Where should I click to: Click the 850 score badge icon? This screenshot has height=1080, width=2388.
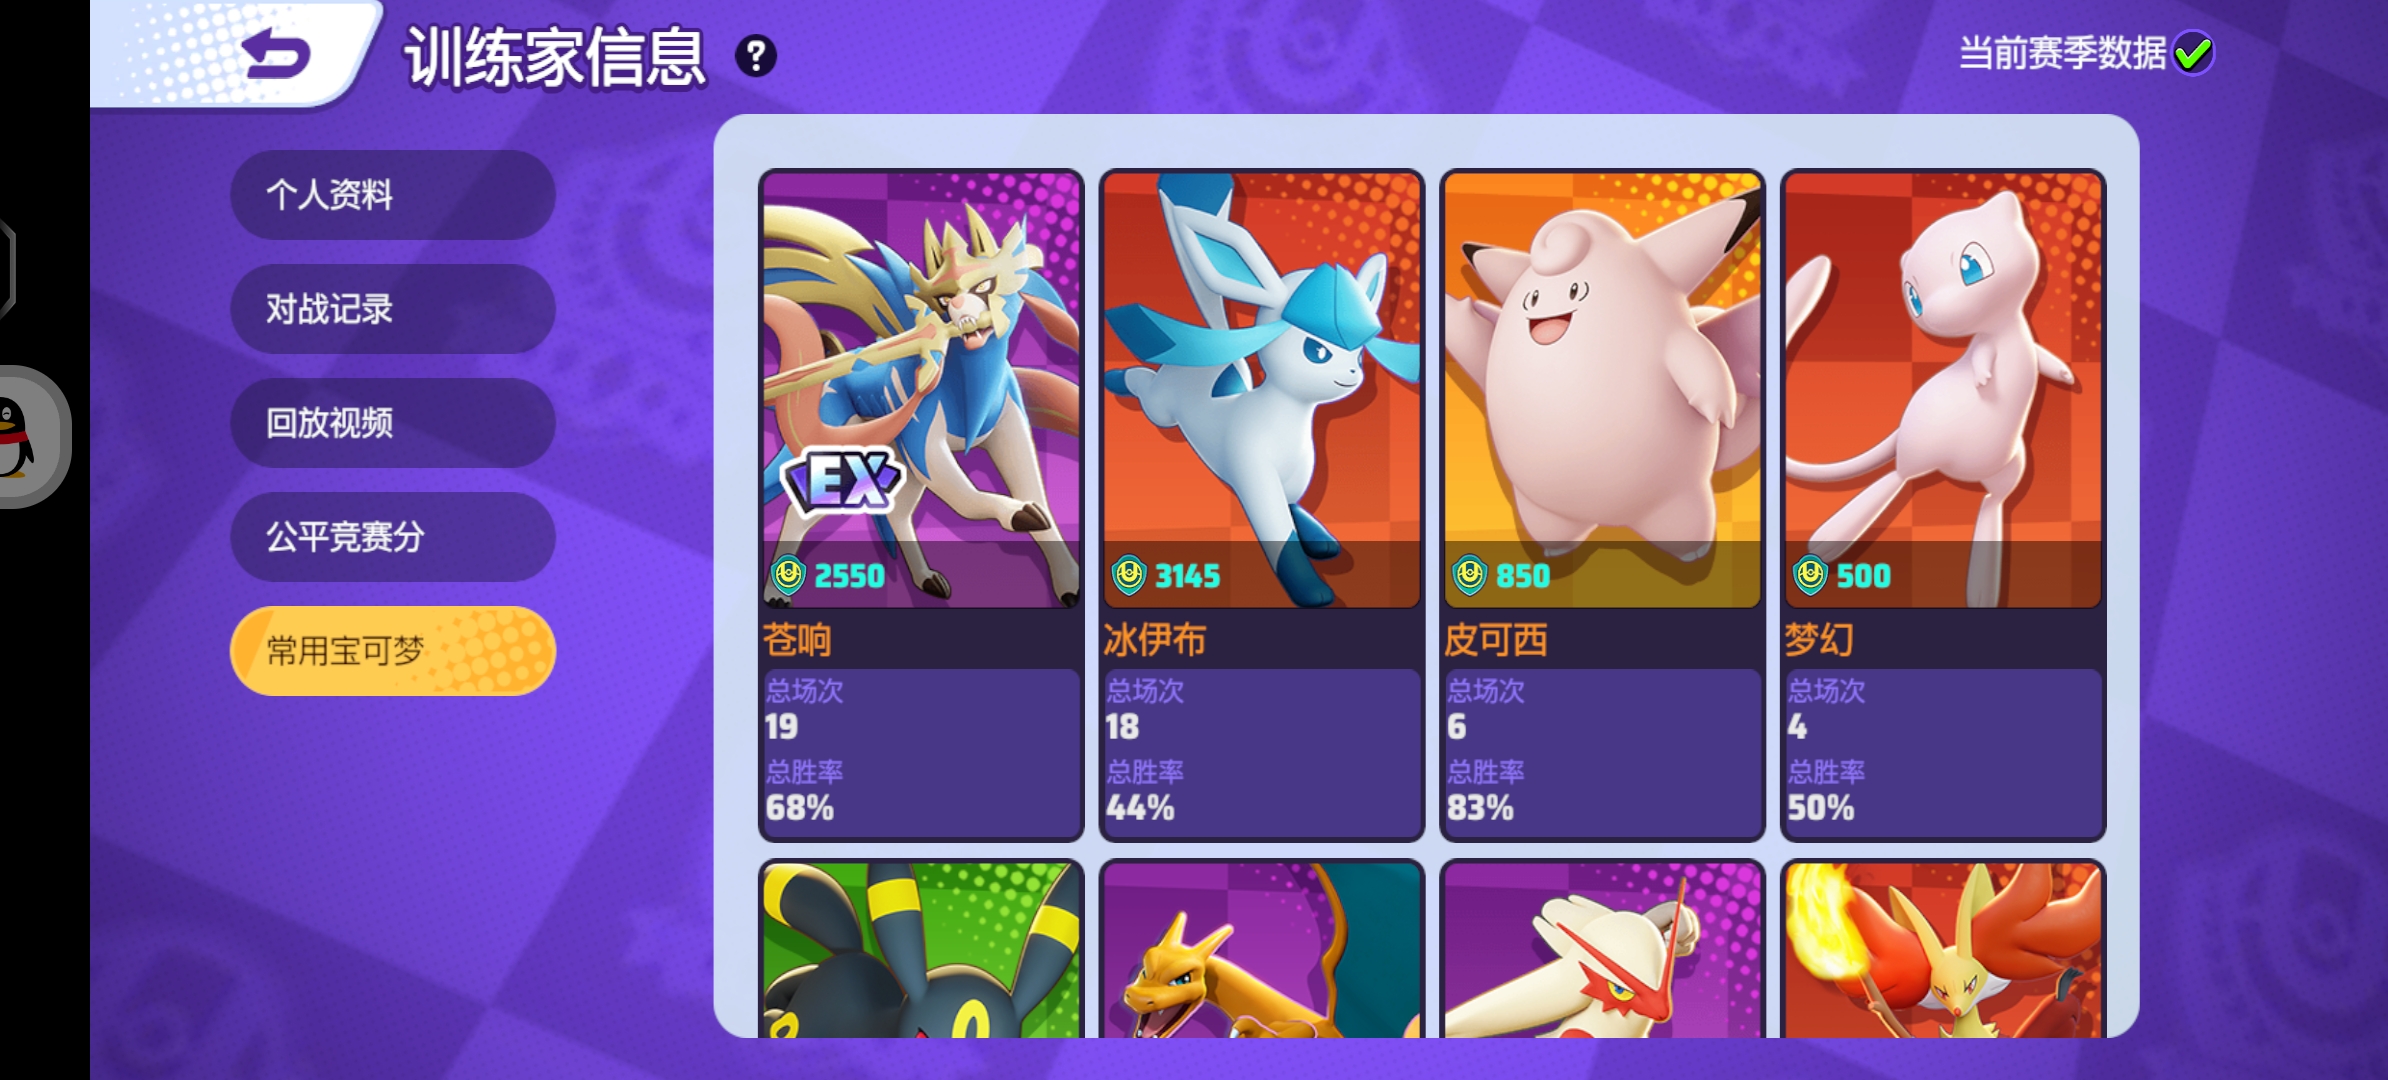1469,575
